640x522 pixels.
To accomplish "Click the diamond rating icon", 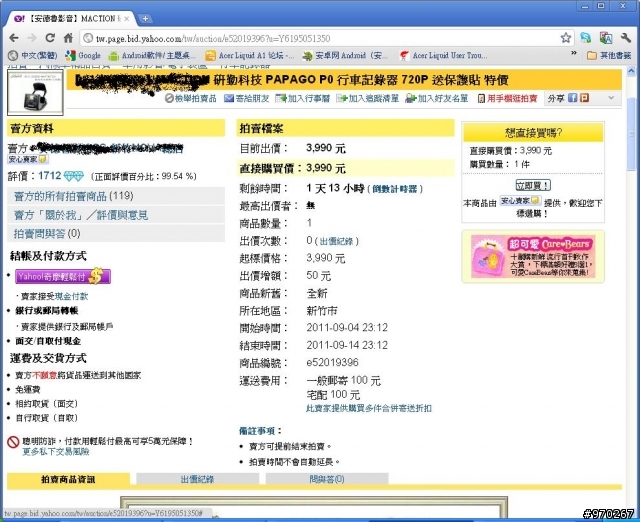I will tap(74, 176).
